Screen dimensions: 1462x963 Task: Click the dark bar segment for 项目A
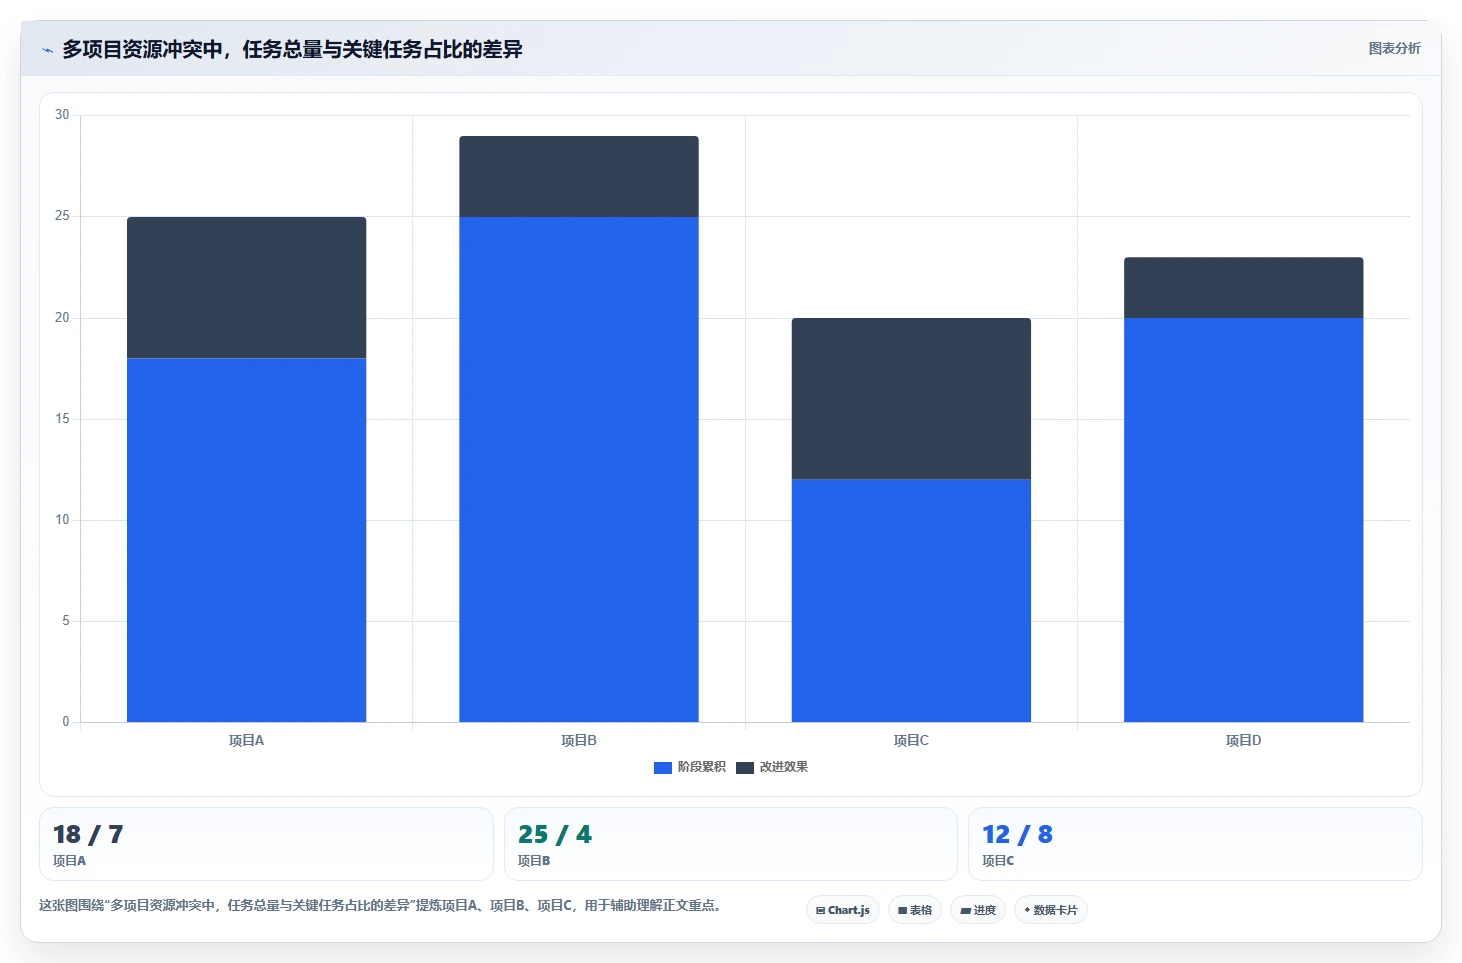click(x=246, y=288)
